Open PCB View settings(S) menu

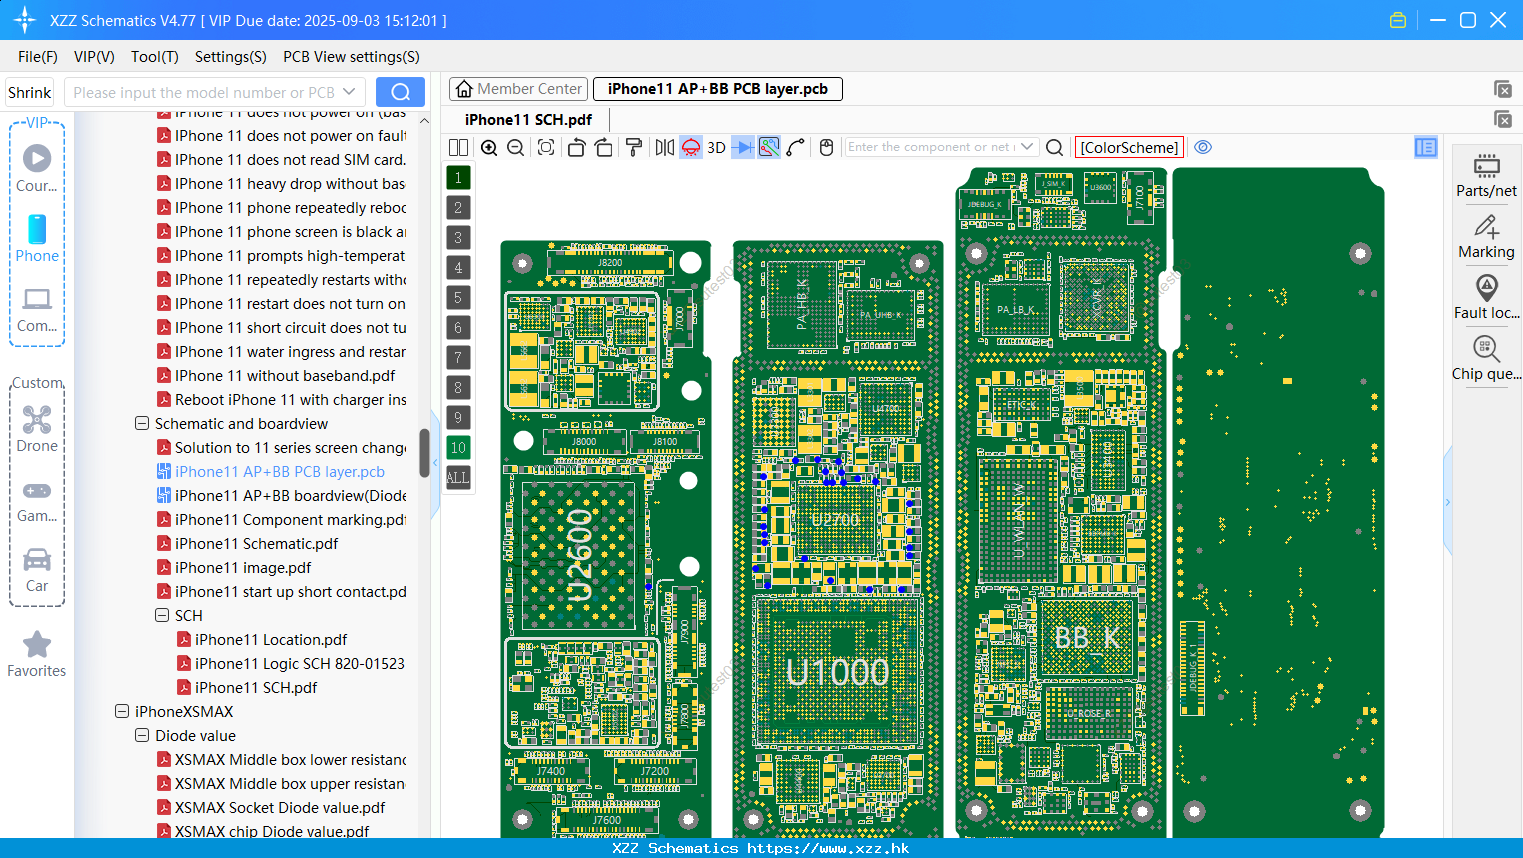coord(351,57)
